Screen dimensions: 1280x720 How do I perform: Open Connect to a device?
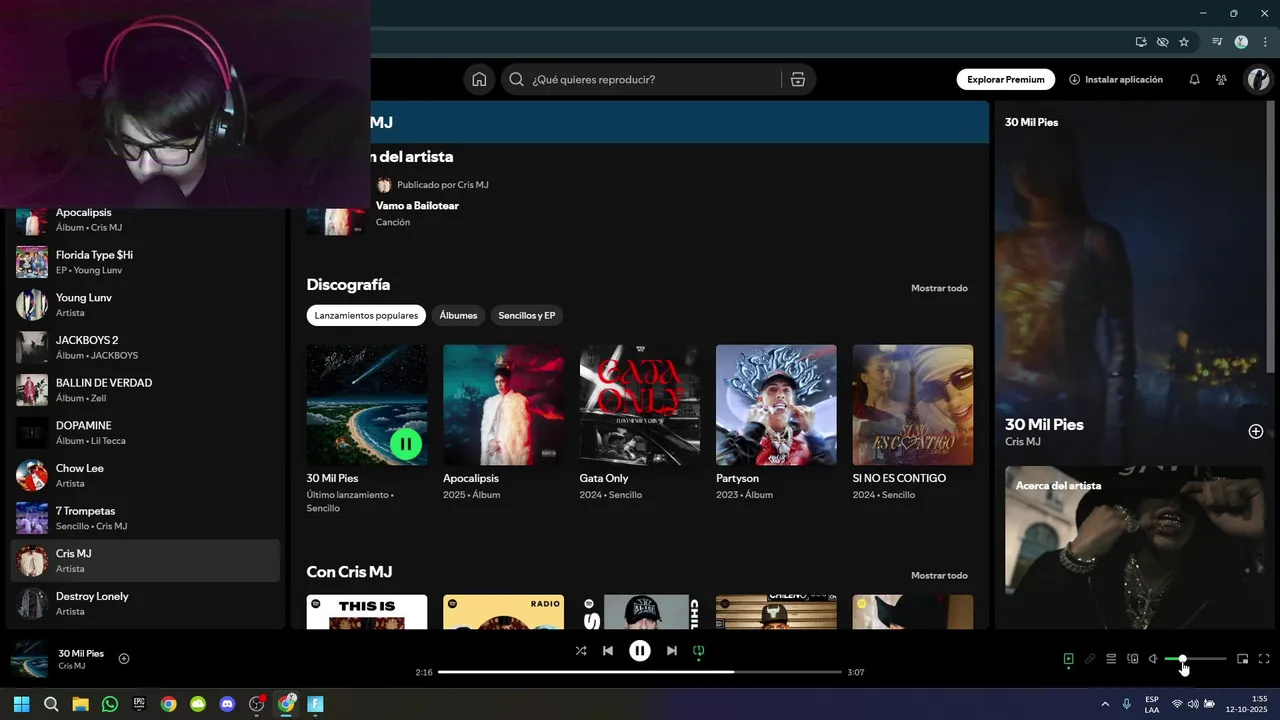[x=1133, y=659]
